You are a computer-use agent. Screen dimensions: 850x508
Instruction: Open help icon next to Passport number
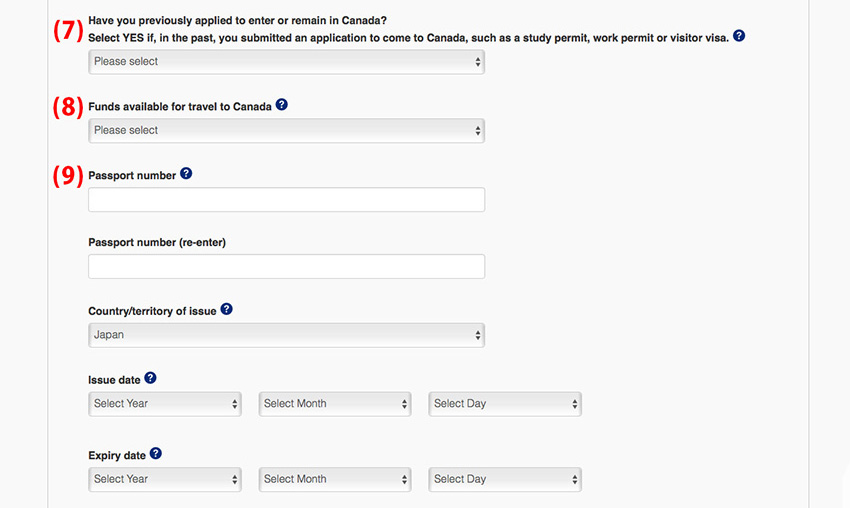point(186,174)
